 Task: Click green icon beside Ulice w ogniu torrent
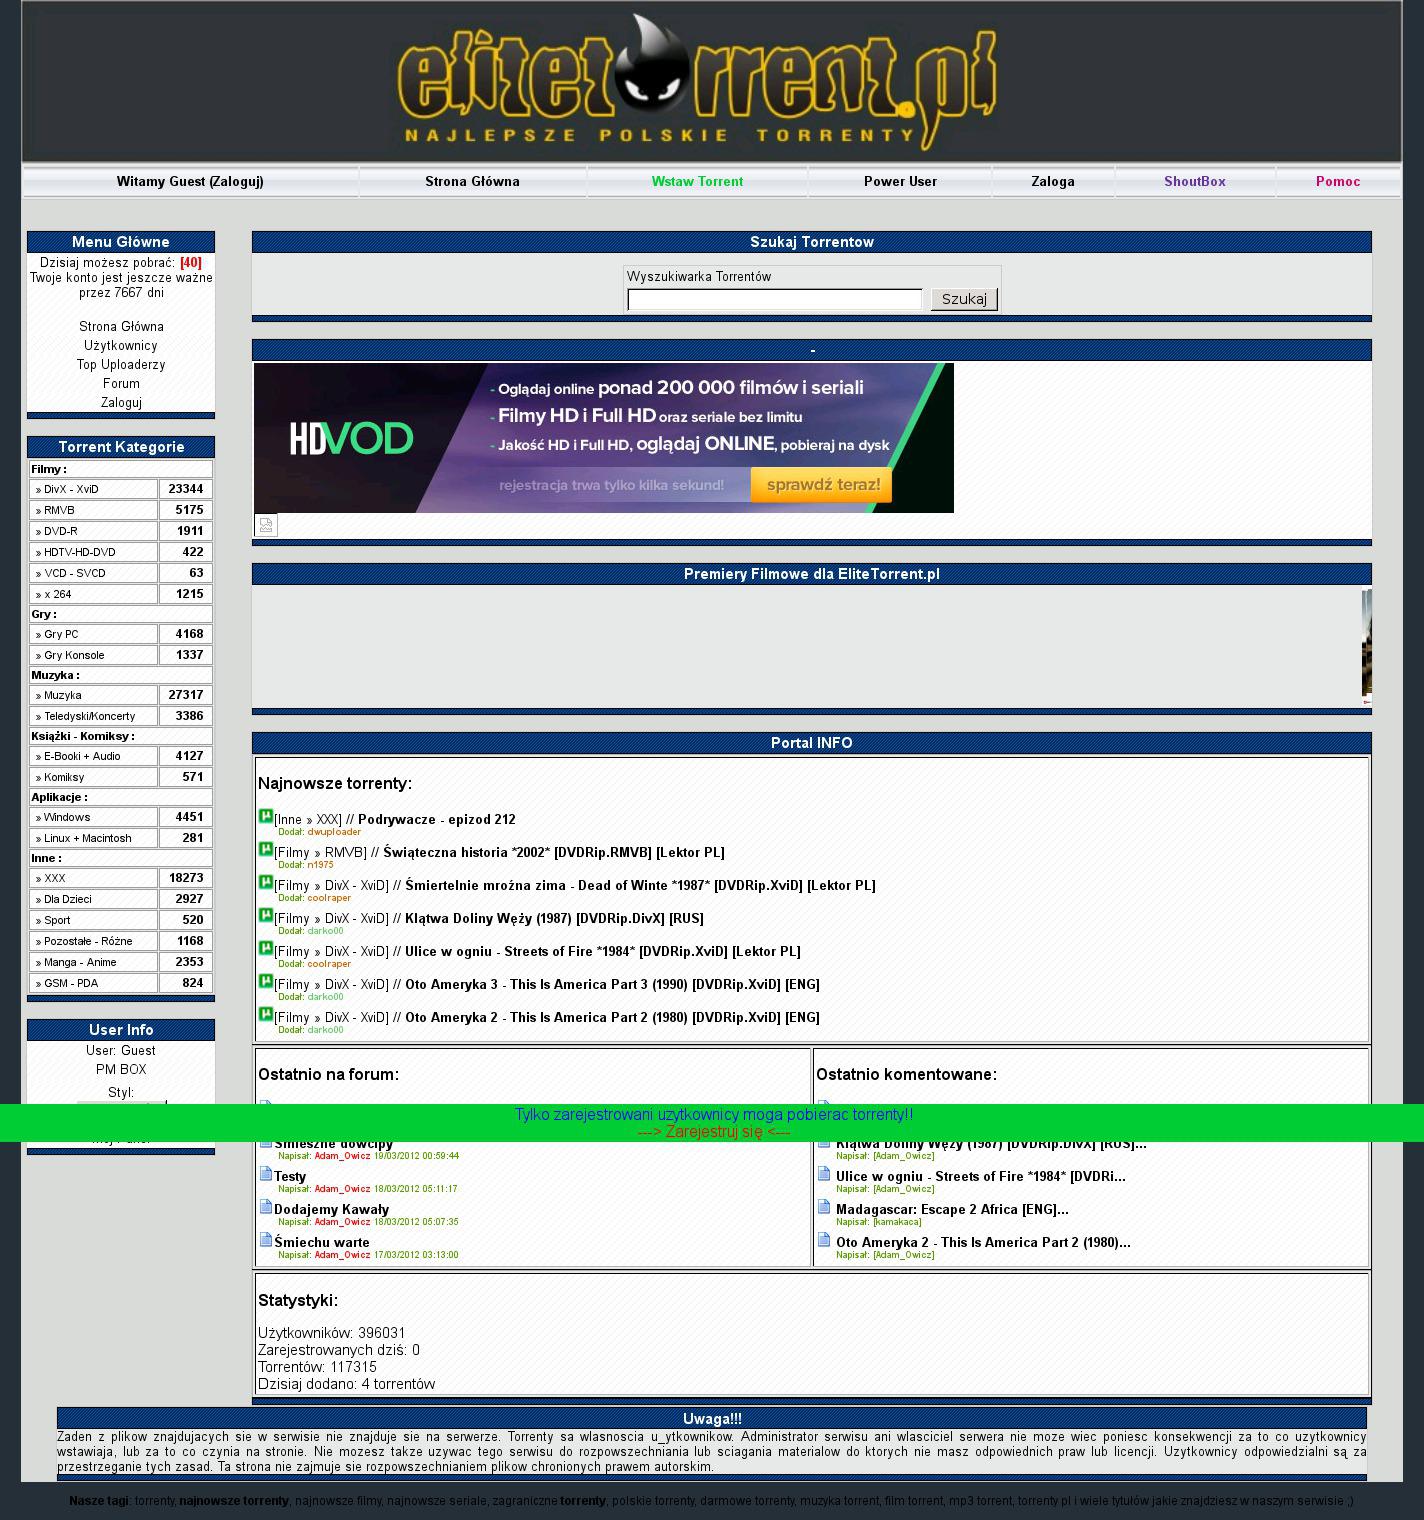coord(265,948)
